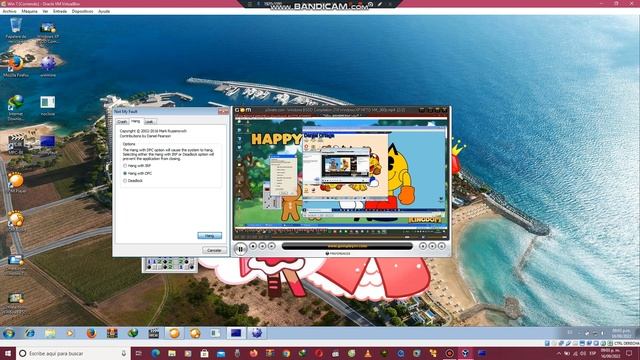This screenshot has width=640, height=360.
Task: Select Hang with IRP option
Action: [x=137, y=166]
